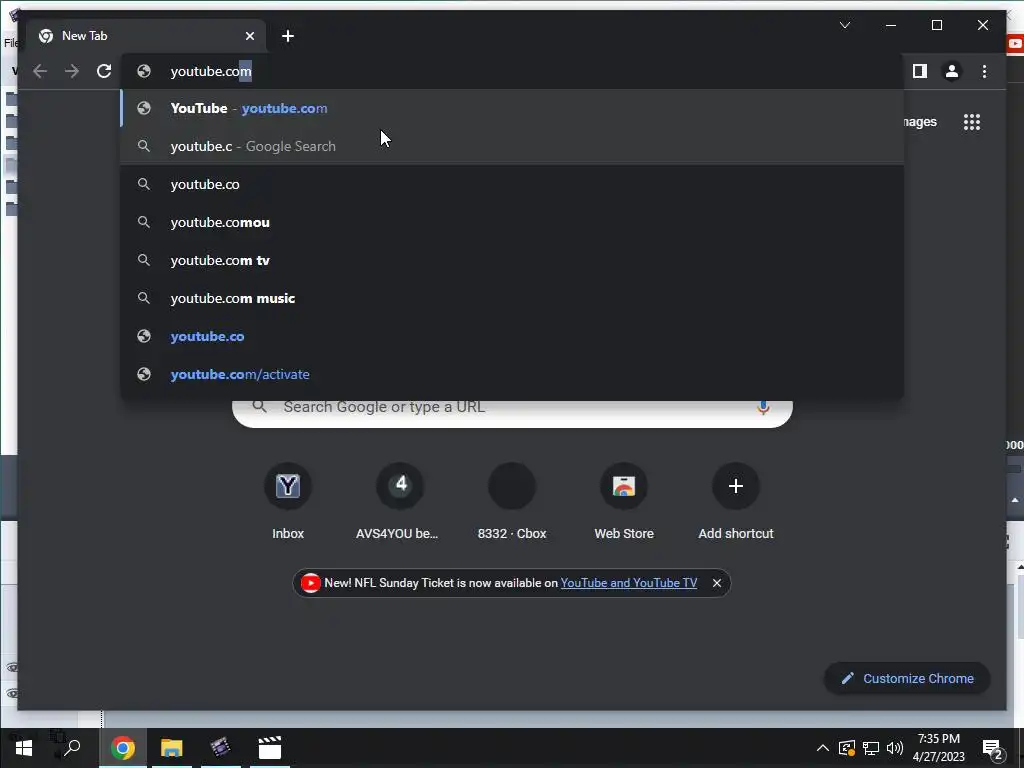Viewport: 1024px width, 768px height.
Task: Click the 7:35 PM taskbar clock
Action: click(938, 748)
